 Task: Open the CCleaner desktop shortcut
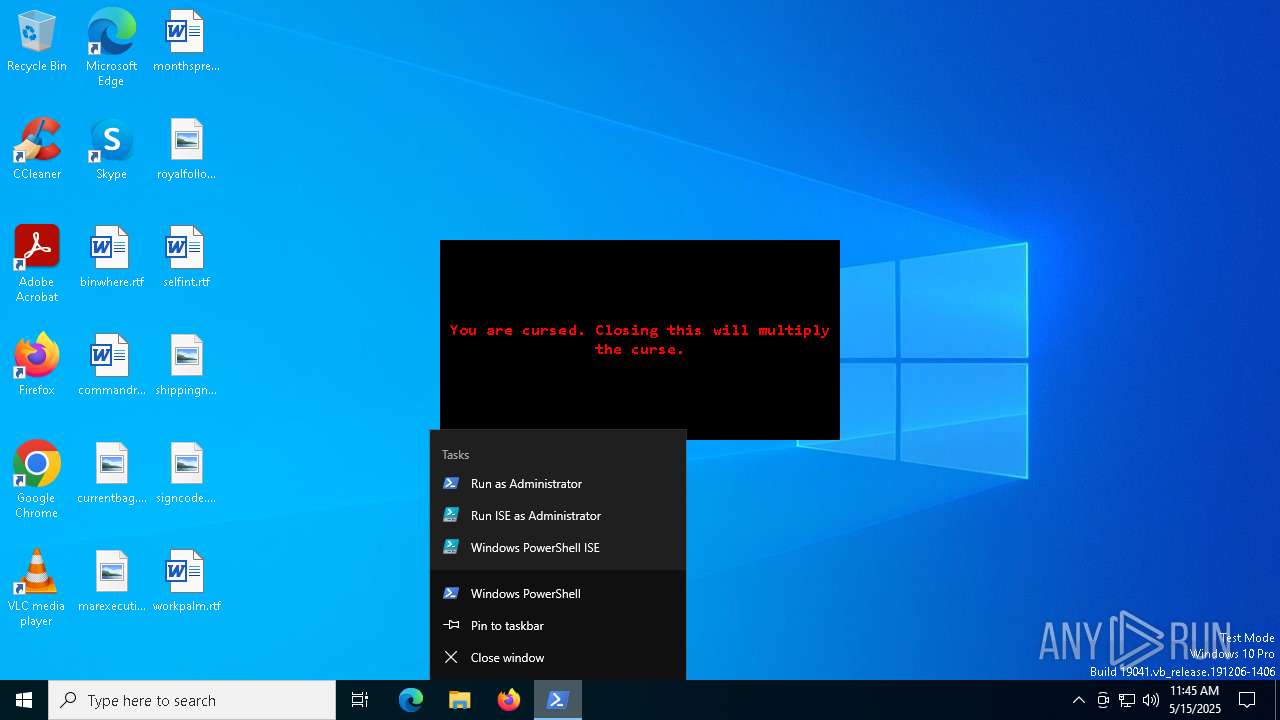pos(36,150)
